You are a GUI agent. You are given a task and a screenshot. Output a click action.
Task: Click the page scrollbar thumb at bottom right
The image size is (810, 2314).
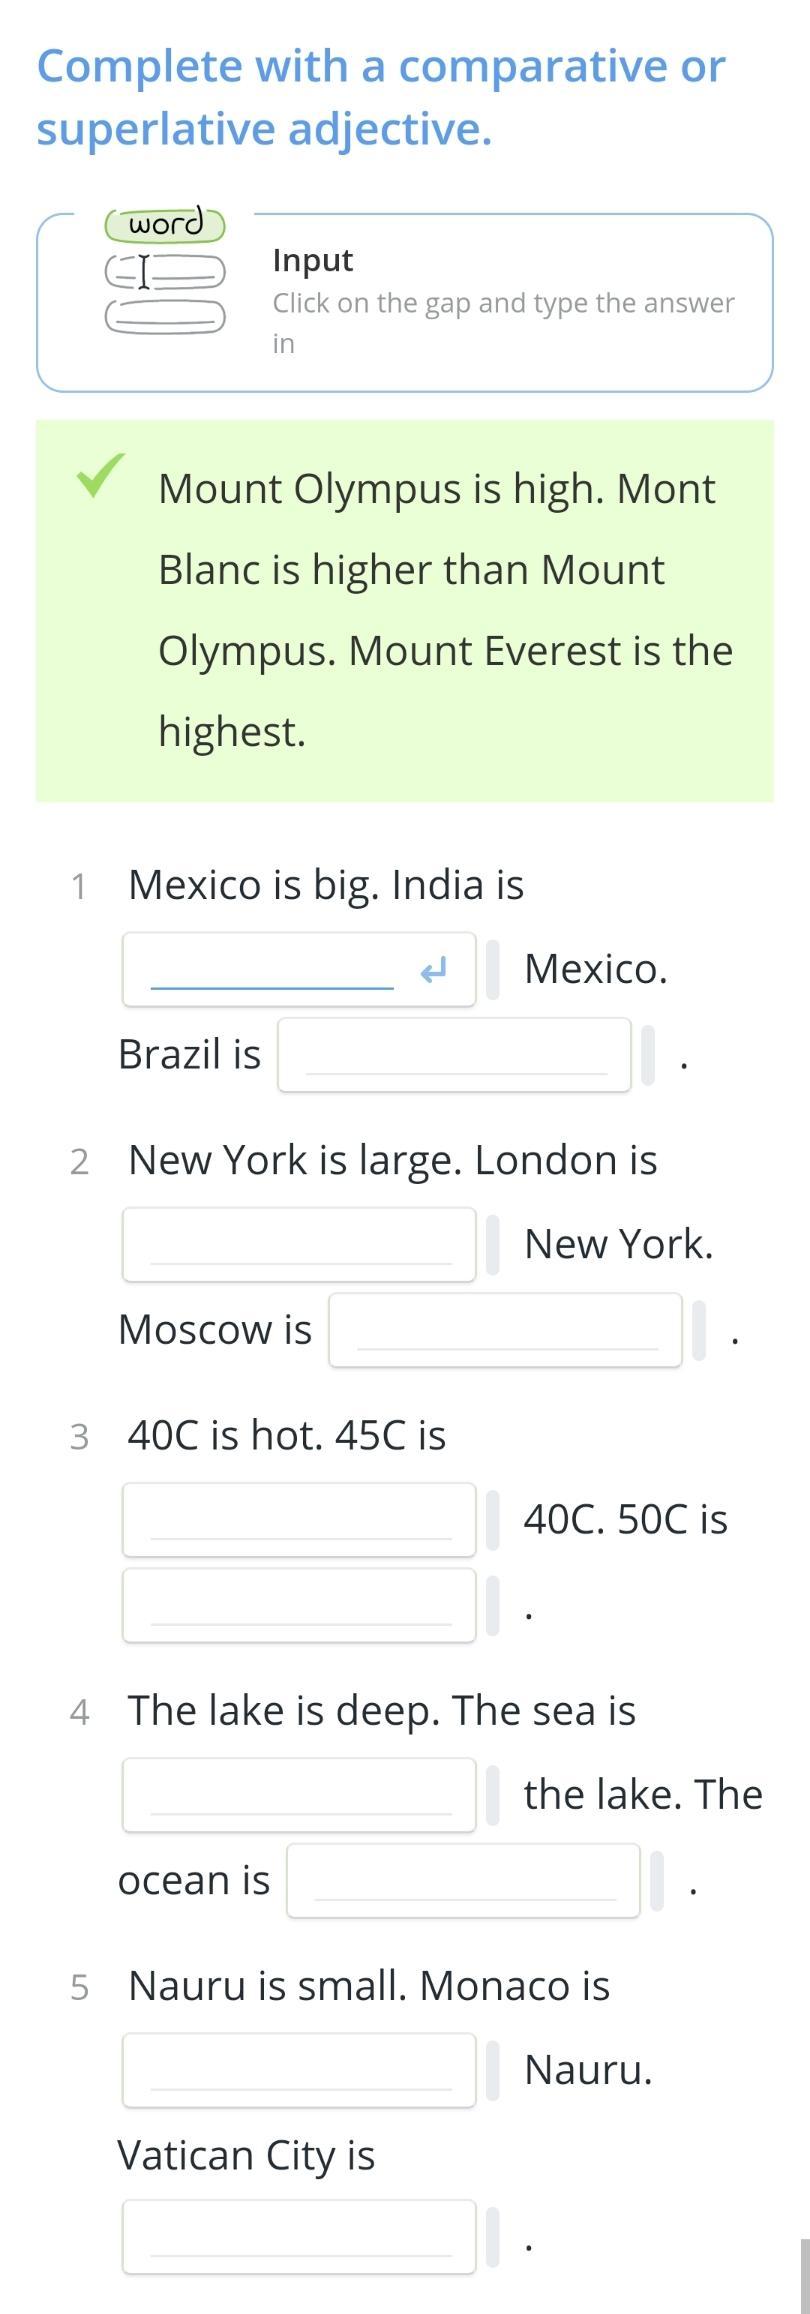pyautogui.click(x=805, y=2276)
